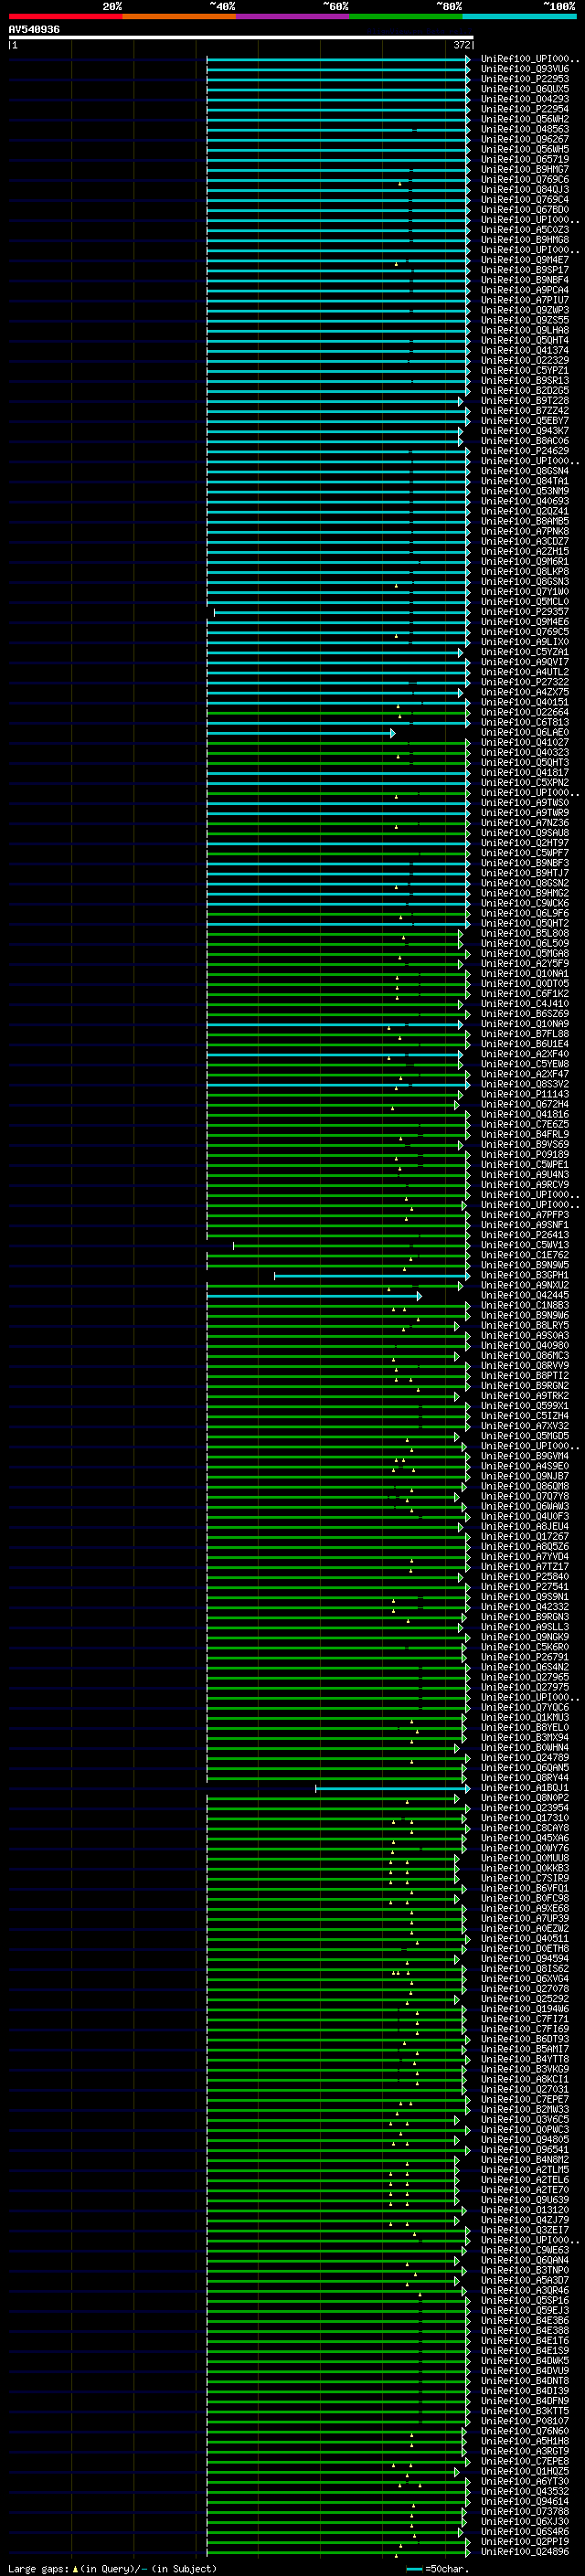
Task: Click the cyan ~100% identity legend segment
Action: point(519,16)
